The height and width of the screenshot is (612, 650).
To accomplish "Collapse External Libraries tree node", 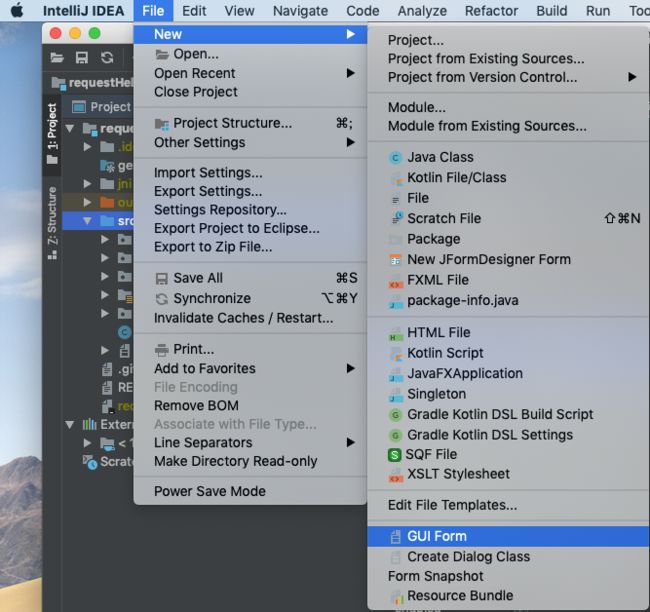I will coord(70,425).
